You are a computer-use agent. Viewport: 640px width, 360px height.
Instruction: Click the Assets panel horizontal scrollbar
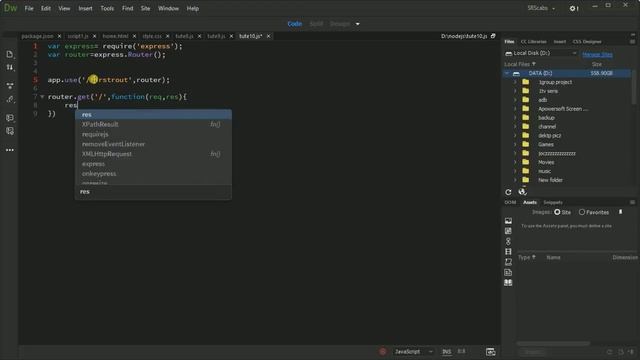553,343
